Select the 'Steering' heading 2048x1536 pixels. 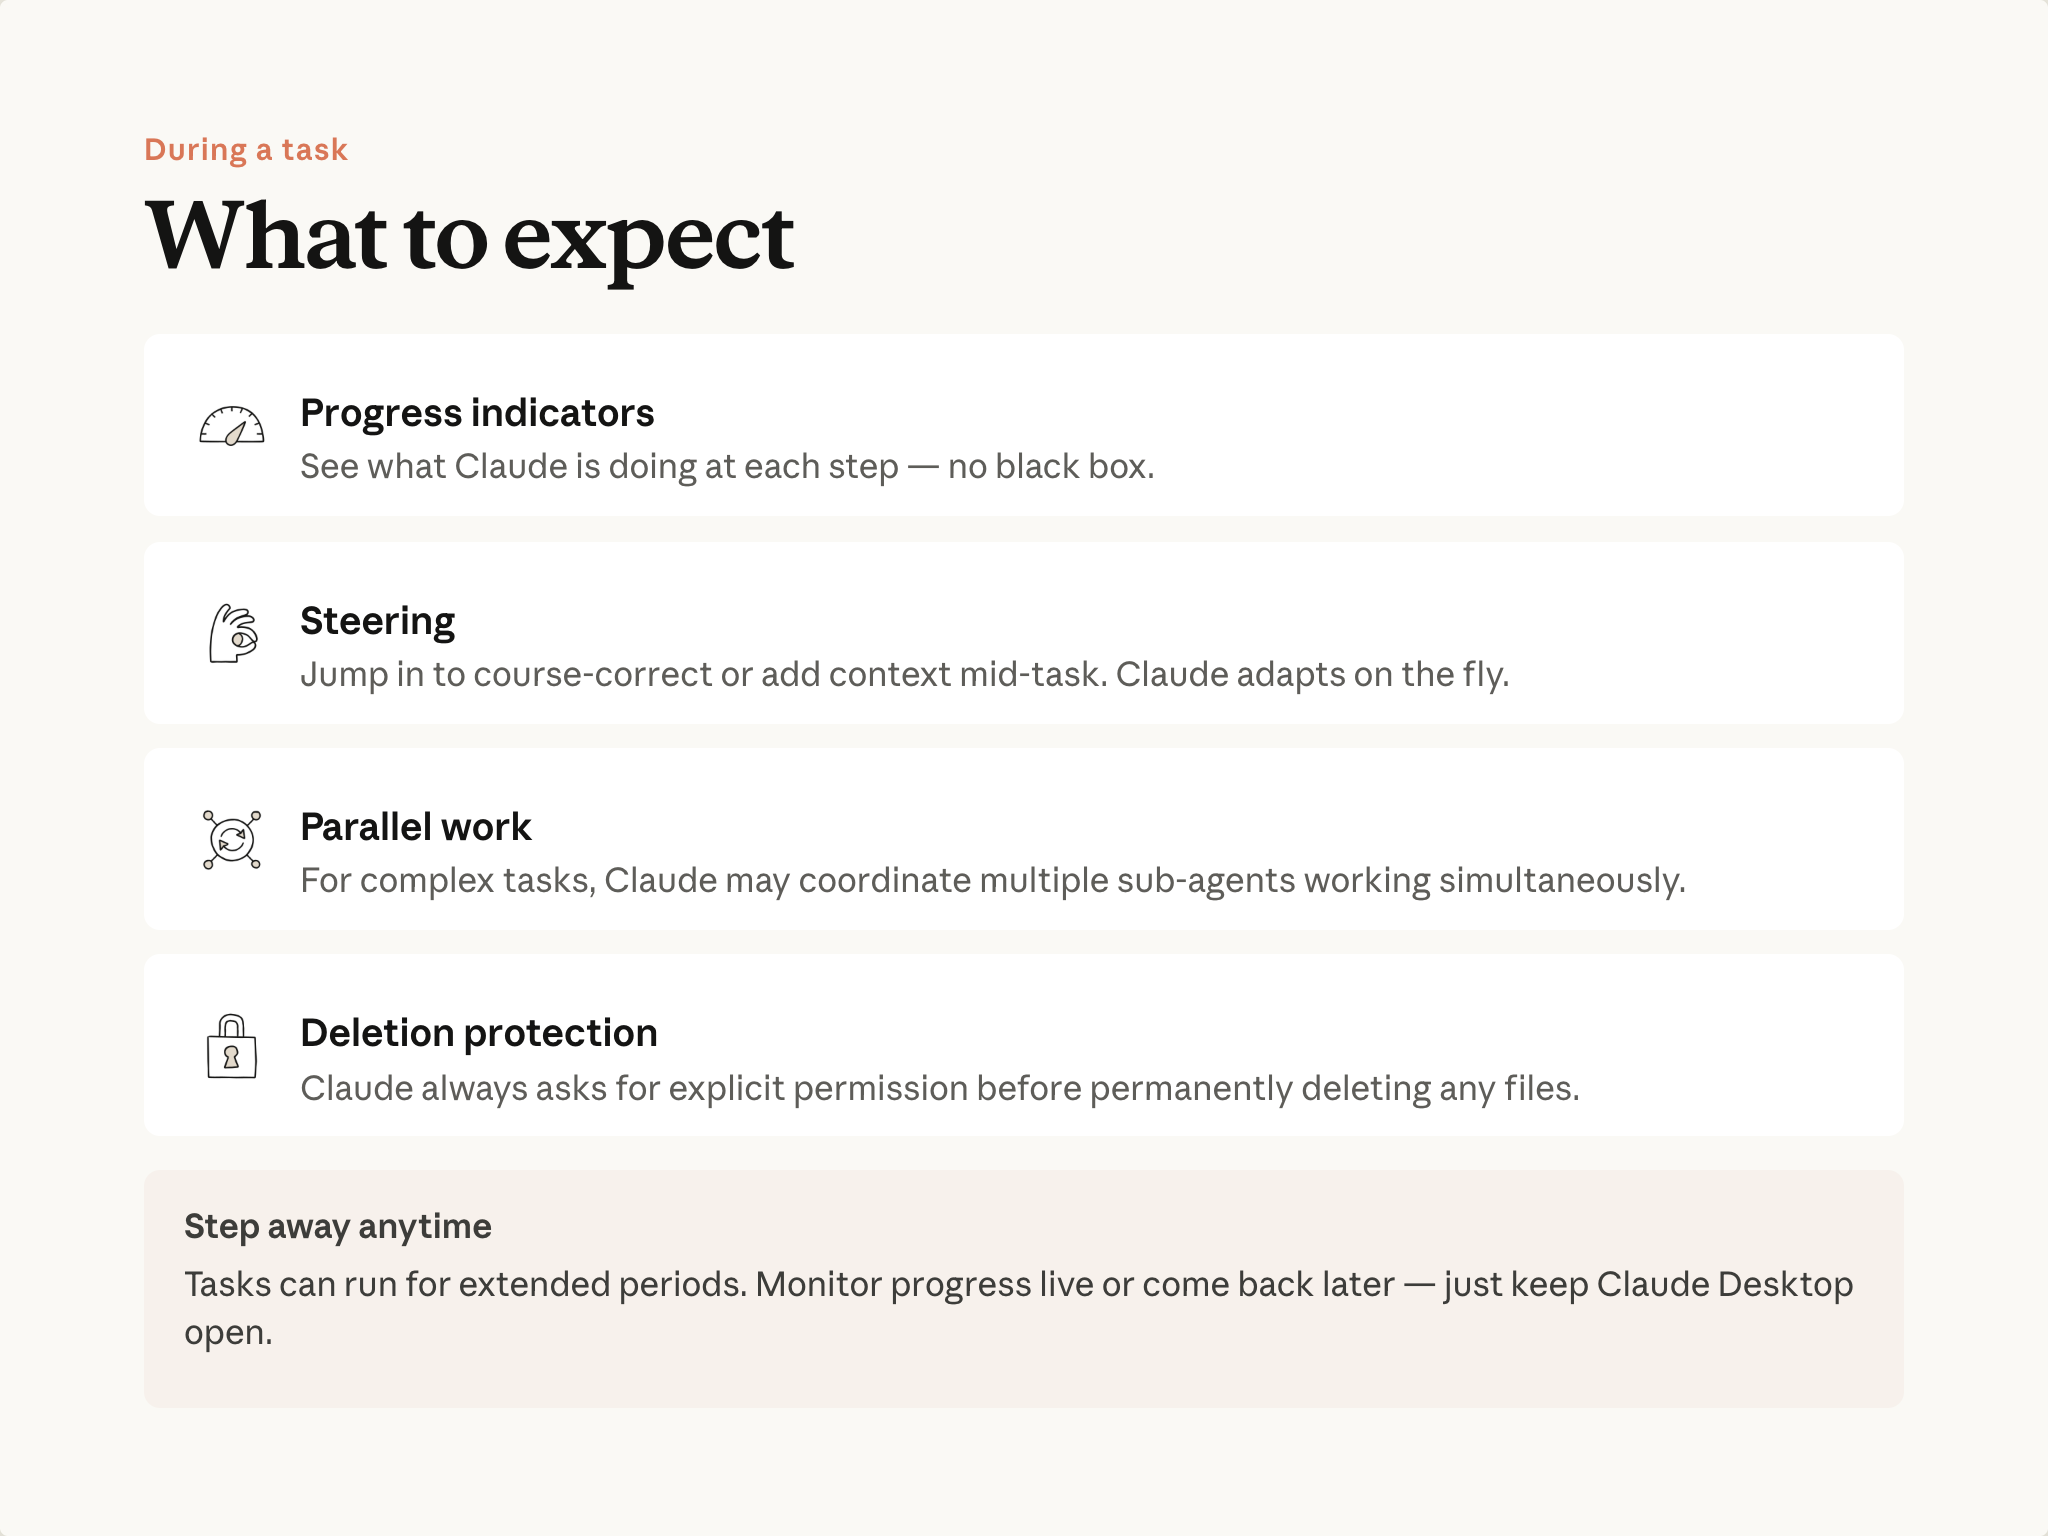coord(377,621)
